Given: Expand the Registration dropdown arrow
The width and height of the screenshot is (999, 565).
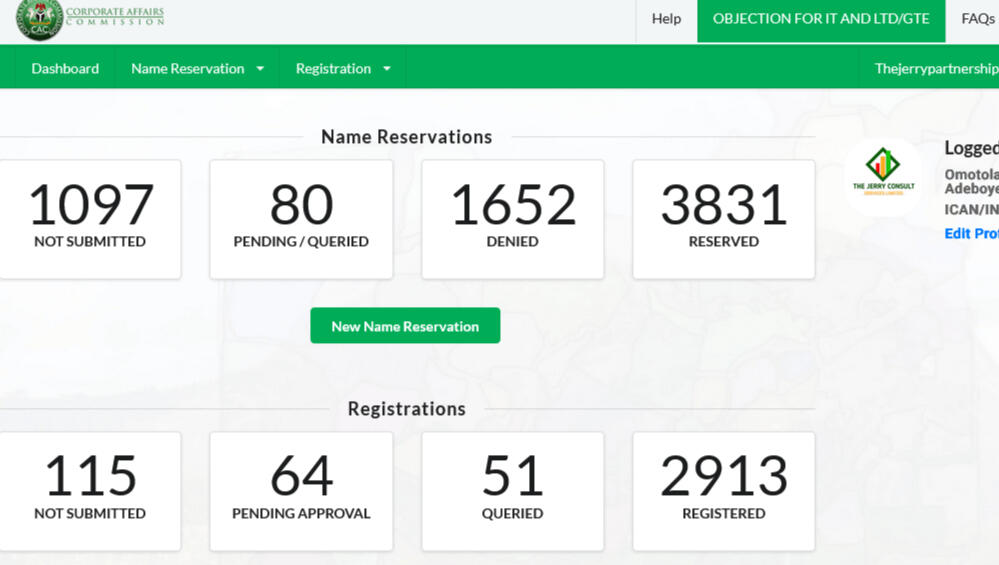Looking at the screenshot, I should [387, 69].
